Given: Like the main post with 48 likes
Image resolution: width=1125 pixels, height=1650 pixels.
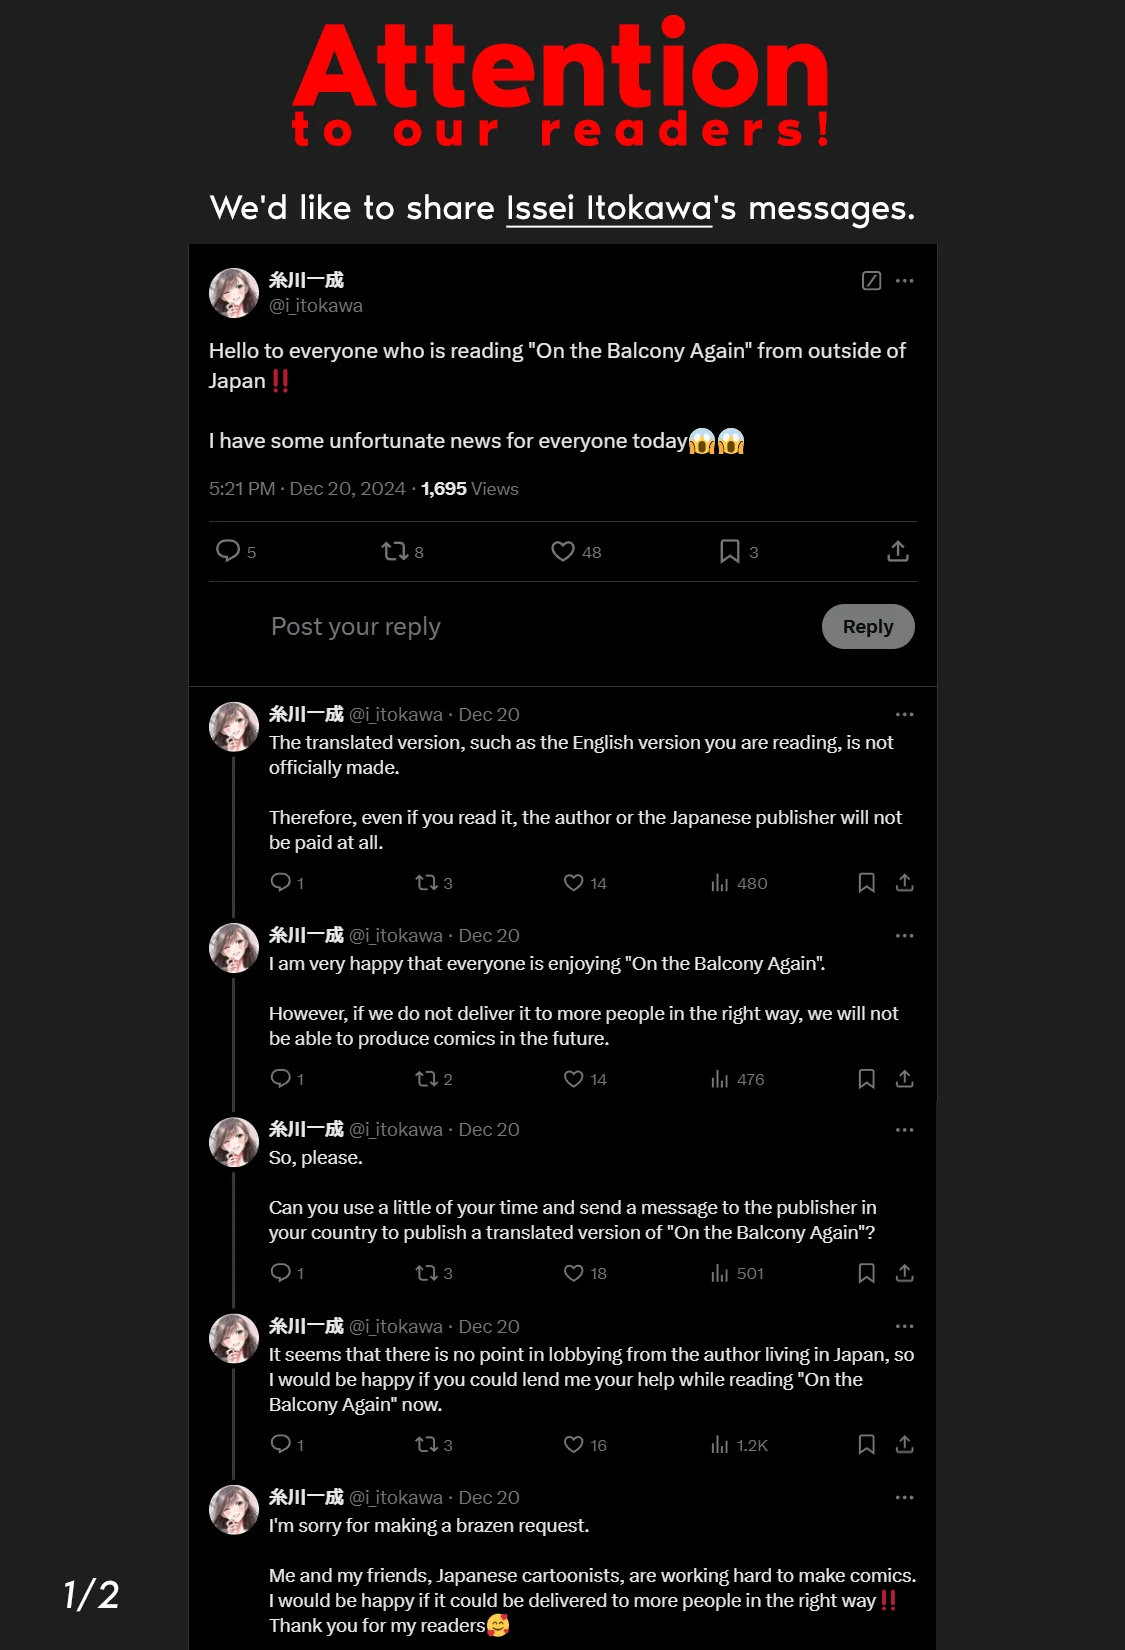Looking at the screenshot, I should coord(563,551).
